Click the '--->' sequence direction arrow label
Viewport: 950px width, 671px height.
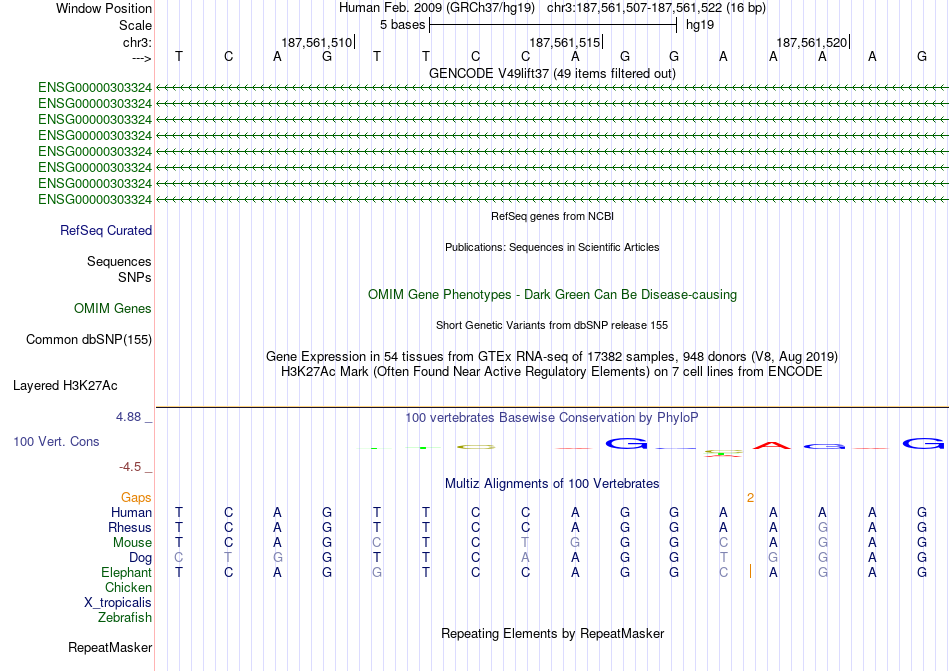tap(141, 58)
